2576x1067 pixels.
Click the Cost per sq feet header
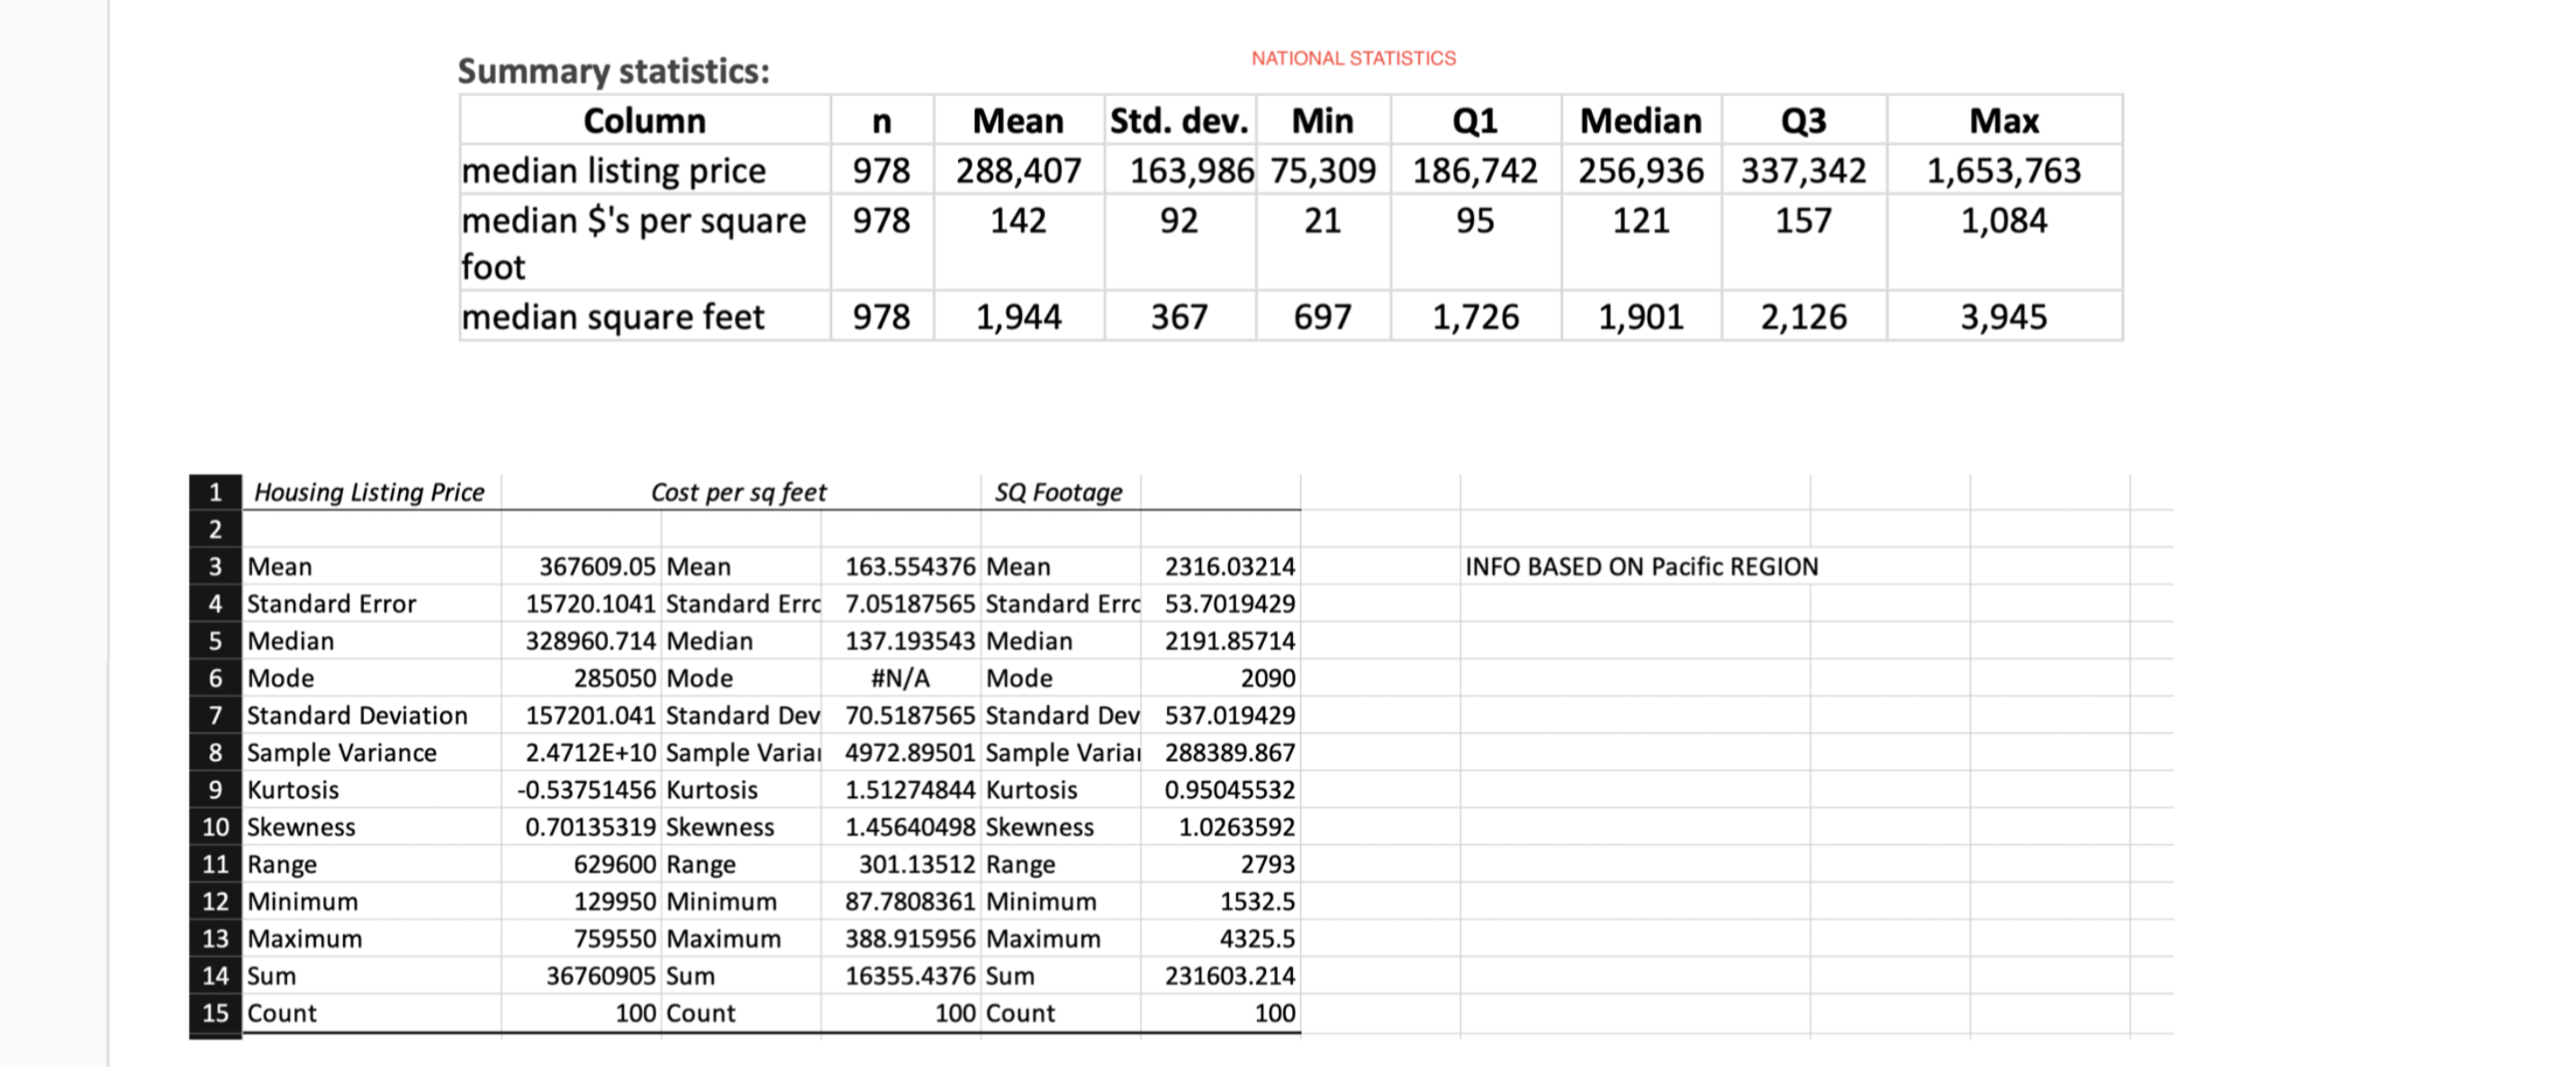[x=738, y=492]
